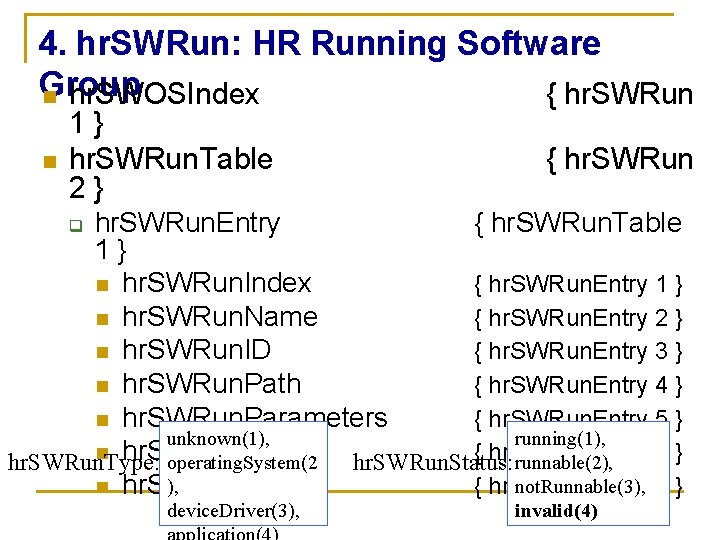The width and height of the screenshot is (720, 540).
Task: Select the text hrSWRunTable
Action: (x=171, y=159)
